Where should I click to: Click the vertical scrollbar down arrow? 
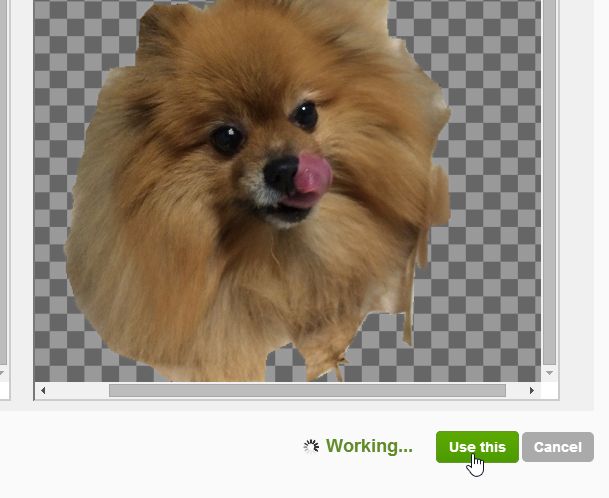click(550, 373)
